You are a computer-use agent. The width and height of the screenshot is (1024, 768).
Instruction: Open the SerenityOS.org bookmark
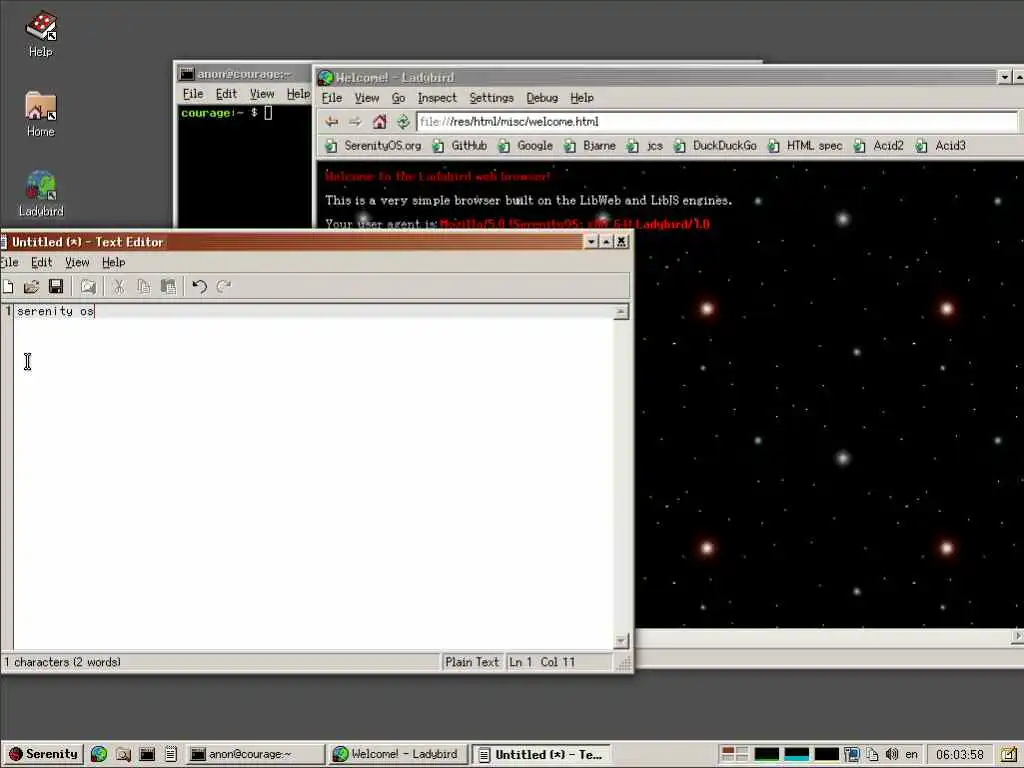(374, 146)
